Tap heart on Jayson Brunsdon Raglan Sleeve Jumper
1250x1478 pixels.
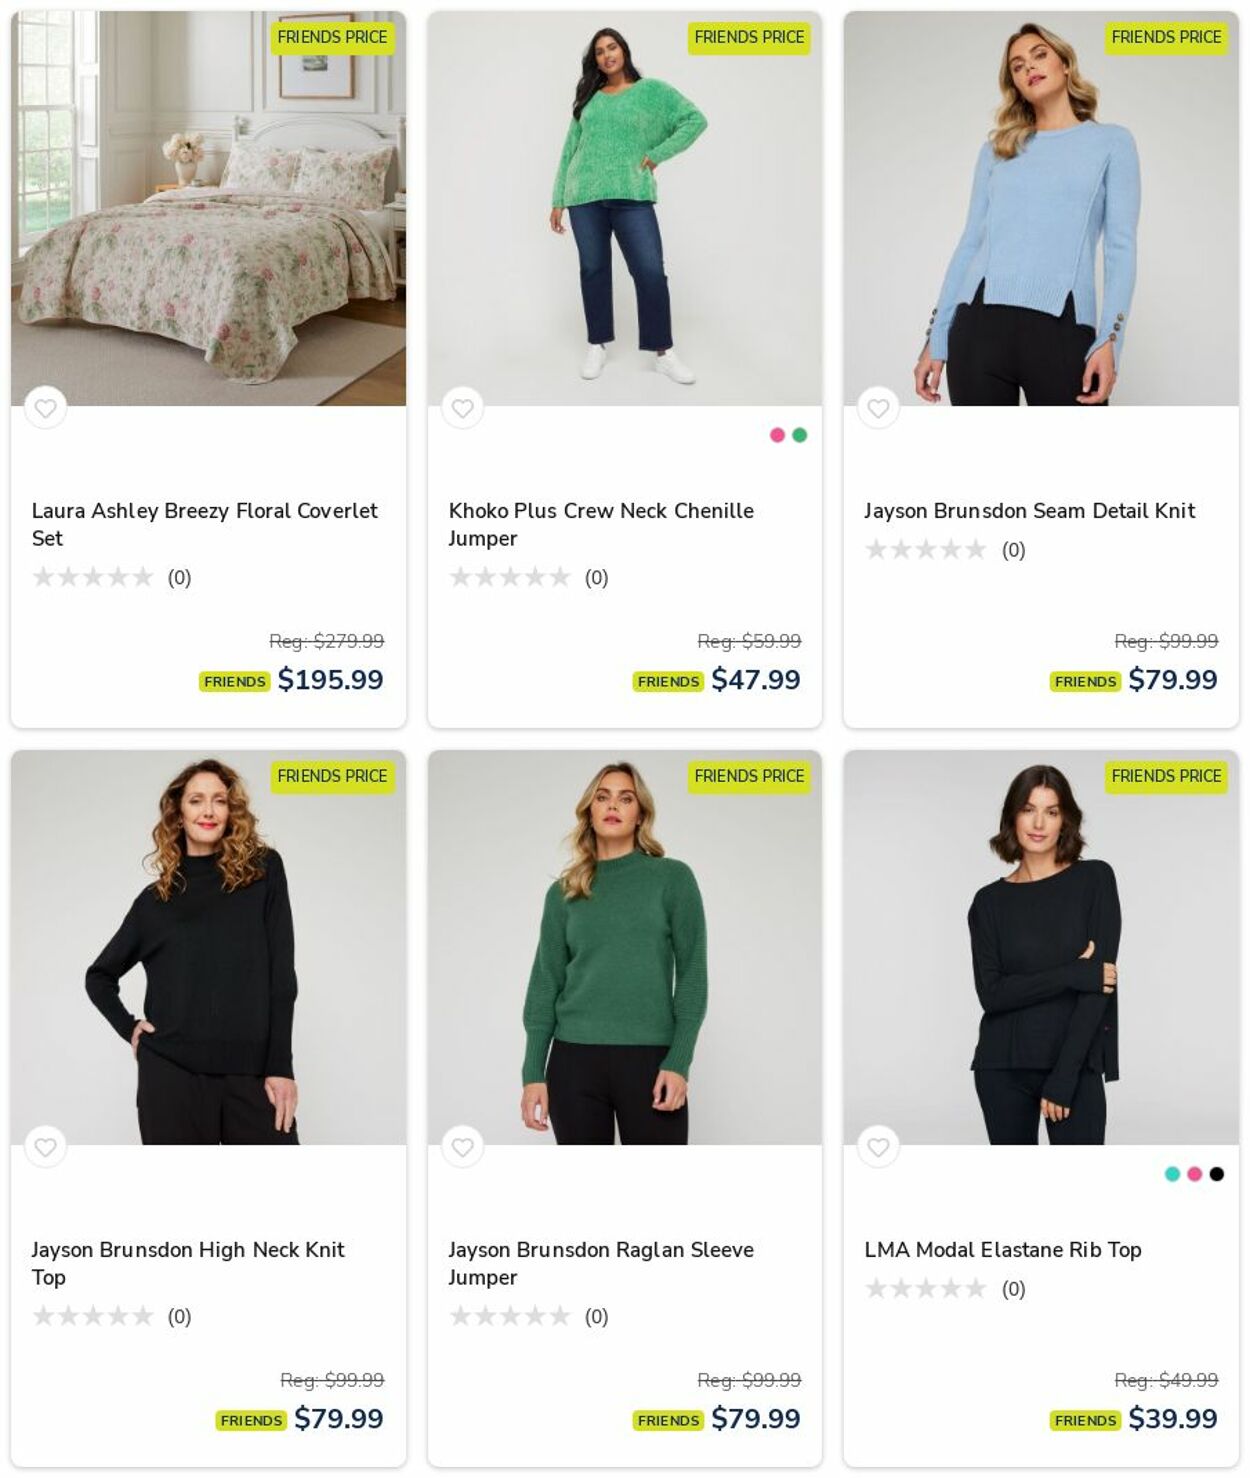pyautogui.click(x=462, y=1147)
